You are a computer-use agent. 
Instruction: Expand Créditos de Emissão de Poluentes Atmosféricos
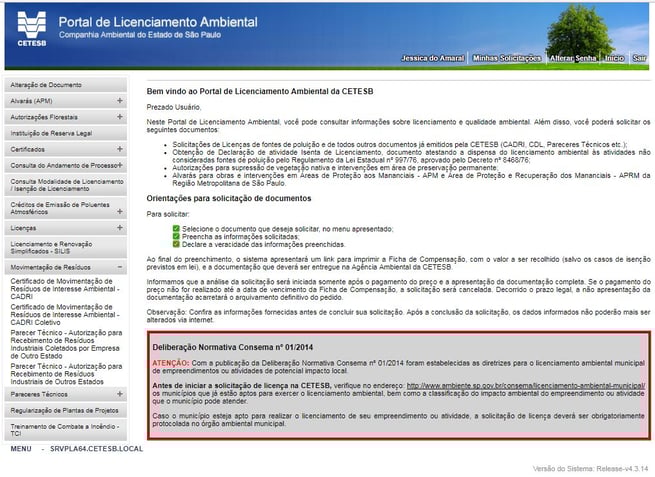pyautogui.click(x=120, y=212)
